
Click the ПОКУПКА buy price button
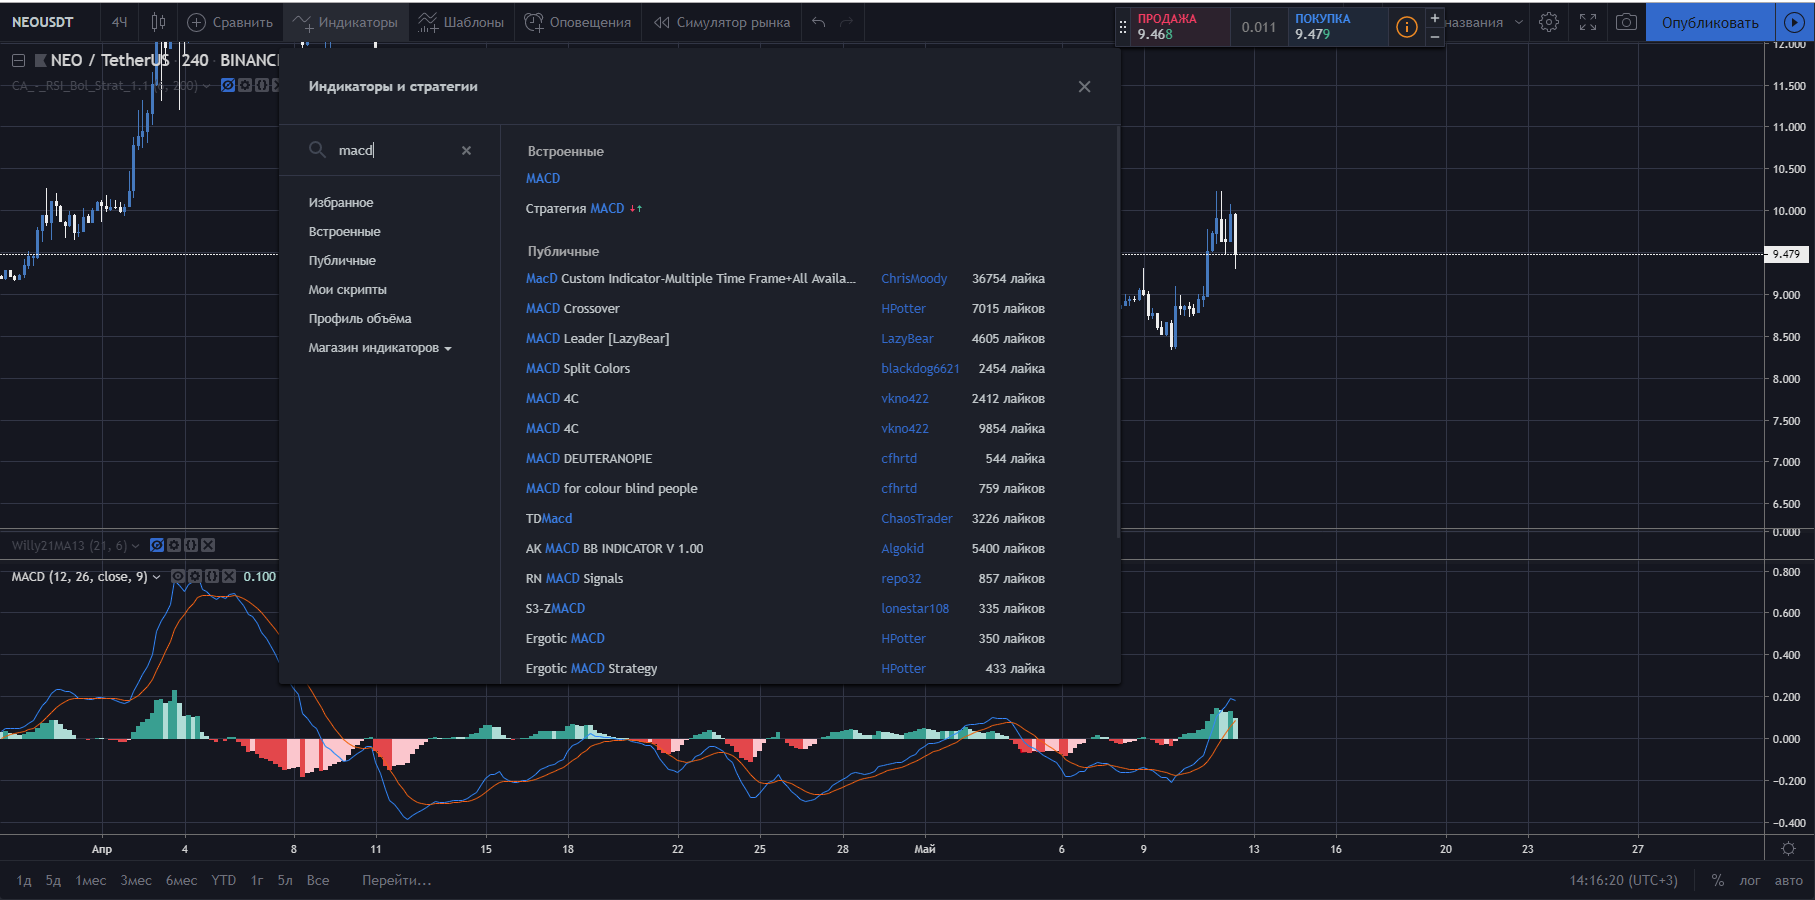pos(1338,27)
